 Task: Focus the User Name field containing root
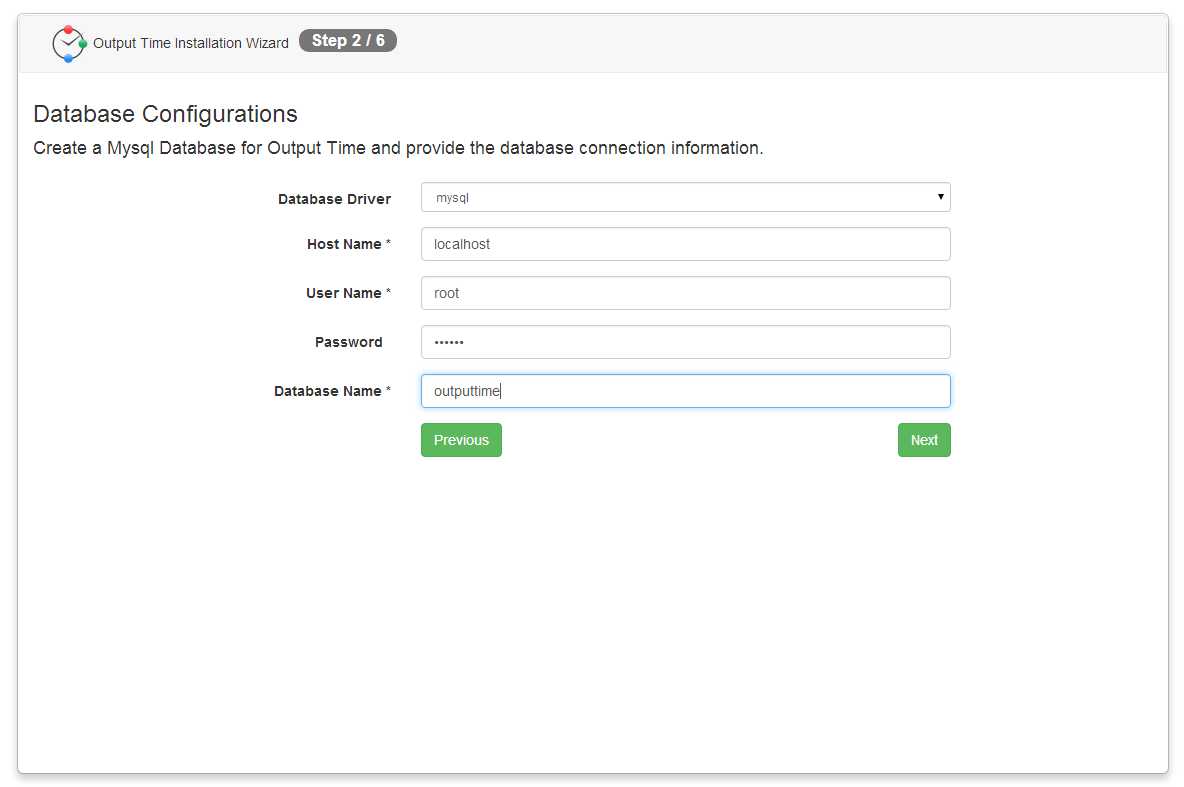tap(686, 293)
